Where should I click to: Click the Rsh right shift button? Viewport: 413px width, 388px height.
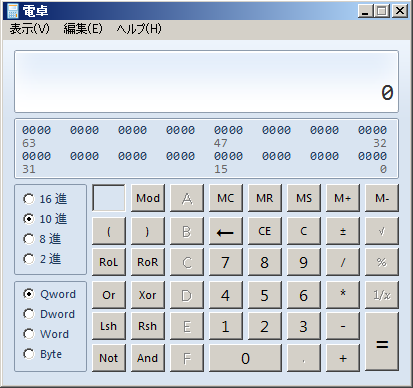pyautogui.click(x=148, y=326)
